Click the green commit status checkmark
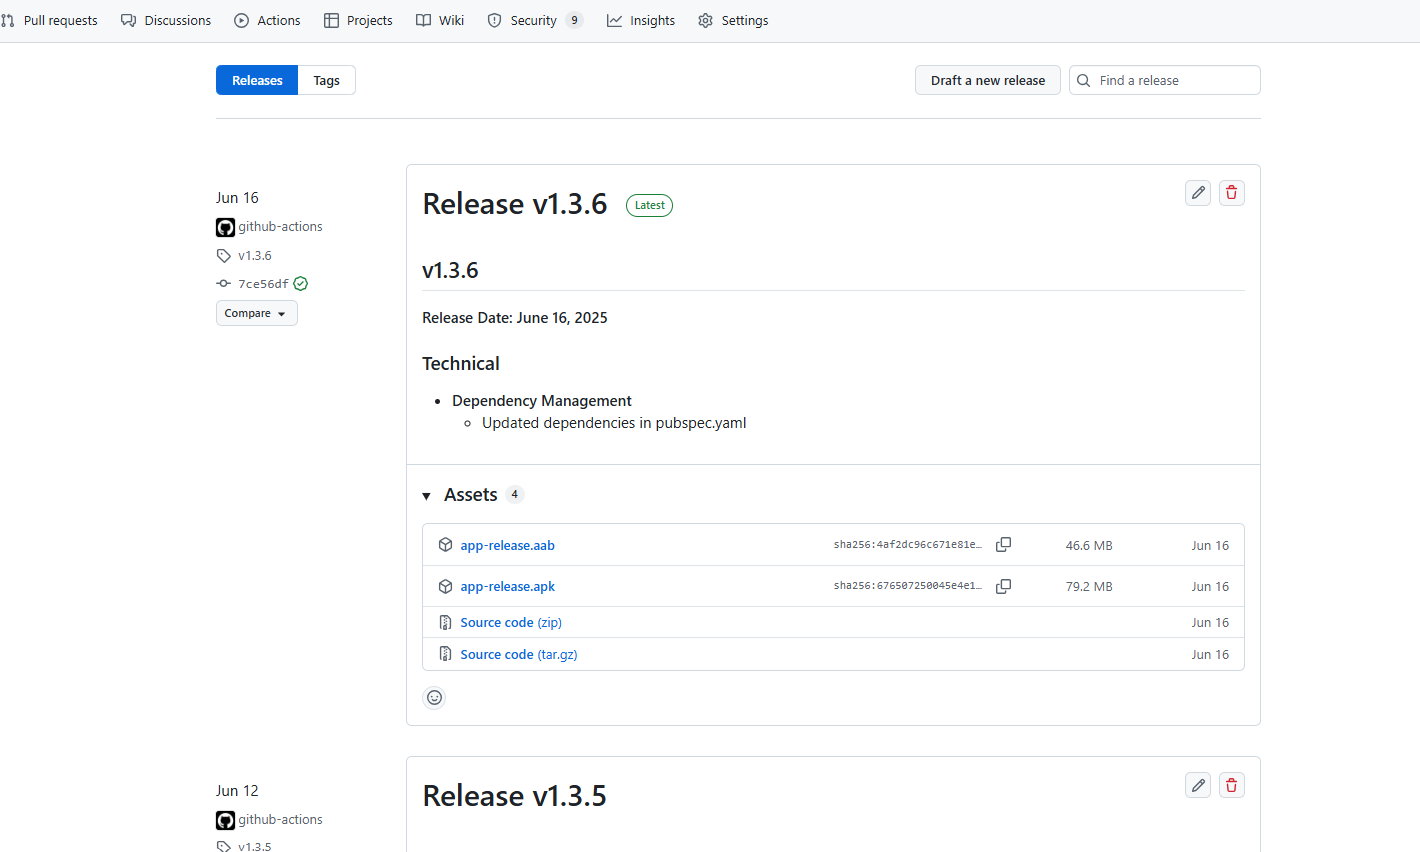 tap(301, 284)
